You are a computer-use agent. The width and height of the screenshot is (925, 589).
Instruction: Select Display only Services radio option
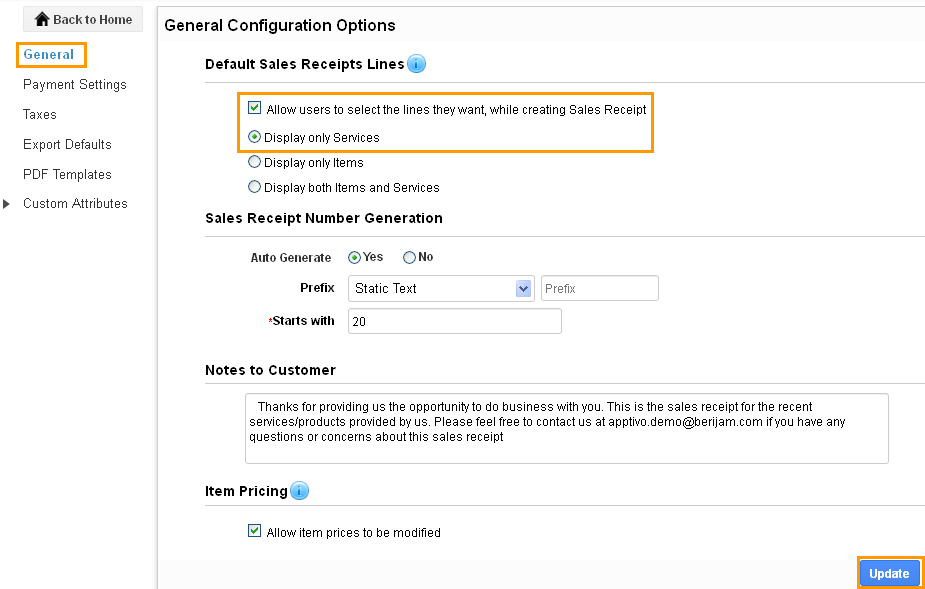click(x=254, y=137)
